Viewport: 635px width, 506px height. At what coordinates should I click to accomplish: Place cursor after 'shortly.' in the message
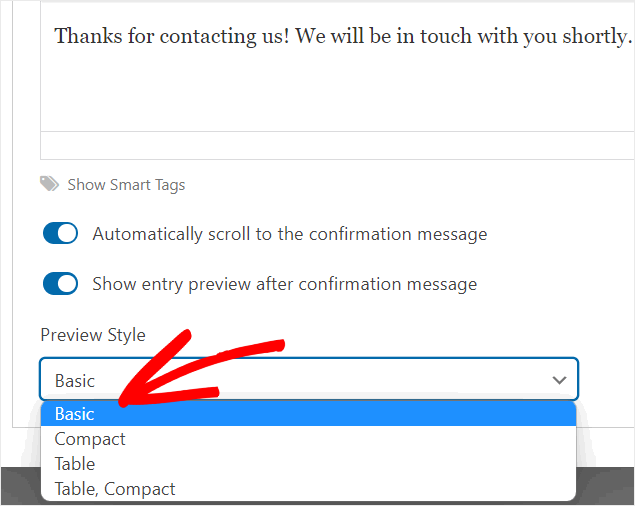coord(632,37)
